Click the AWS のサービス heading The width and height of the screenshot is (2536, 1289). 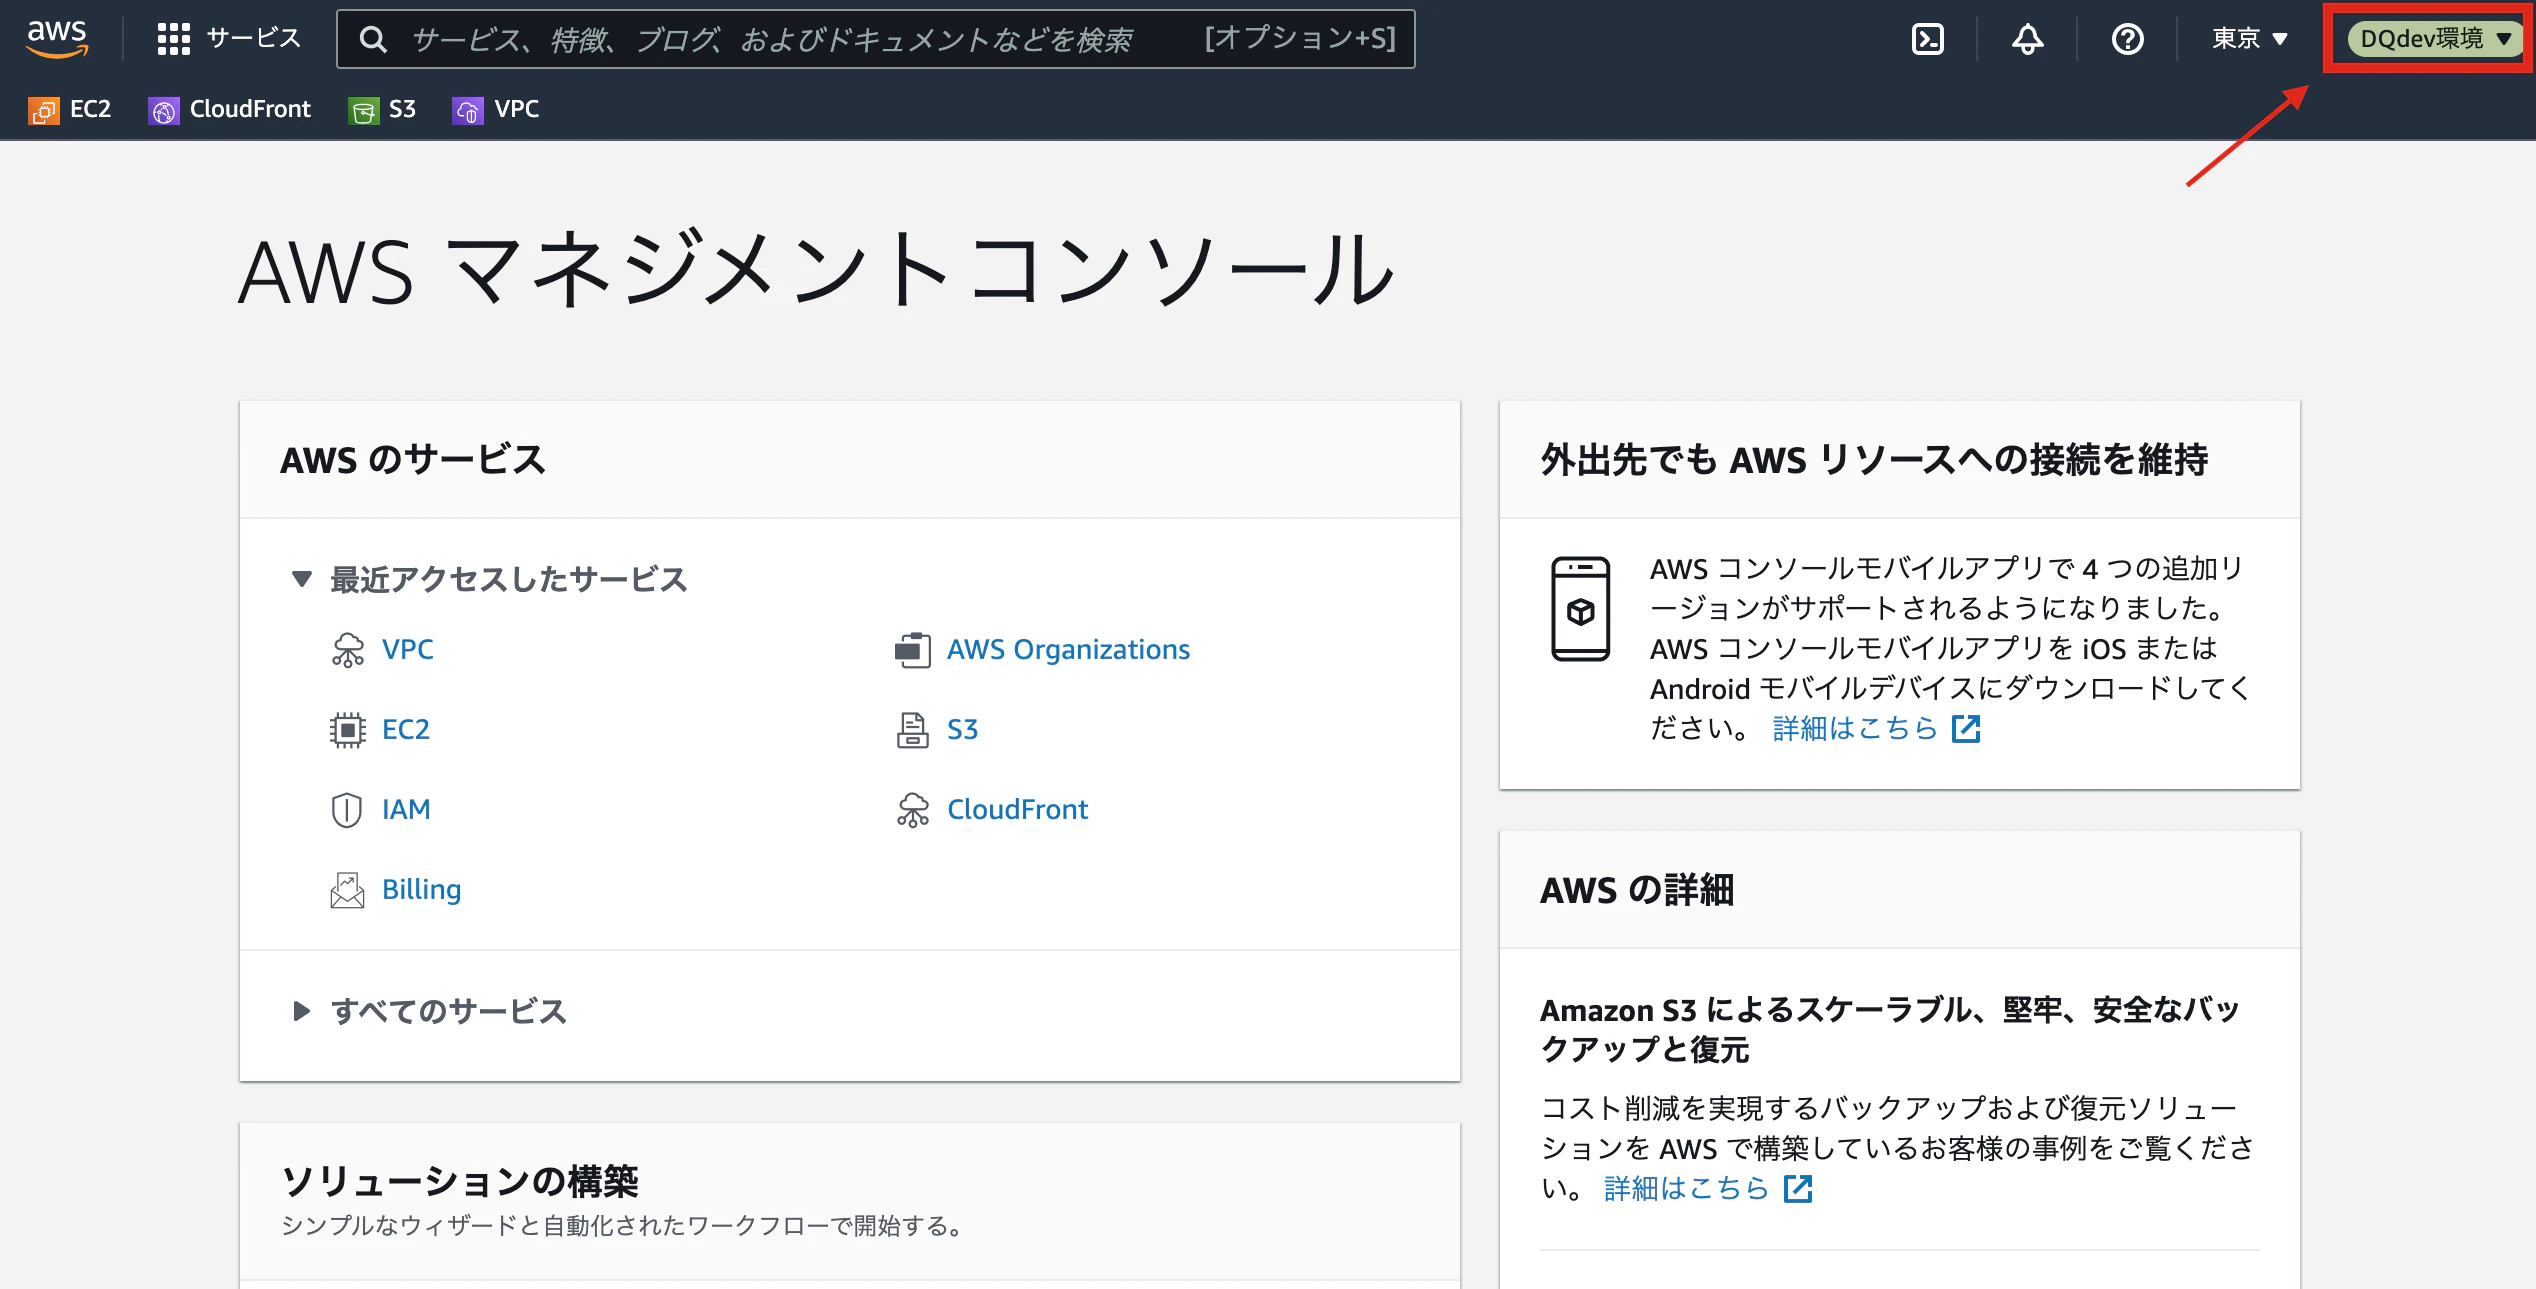pyautogui.click(x=413, y=460)
